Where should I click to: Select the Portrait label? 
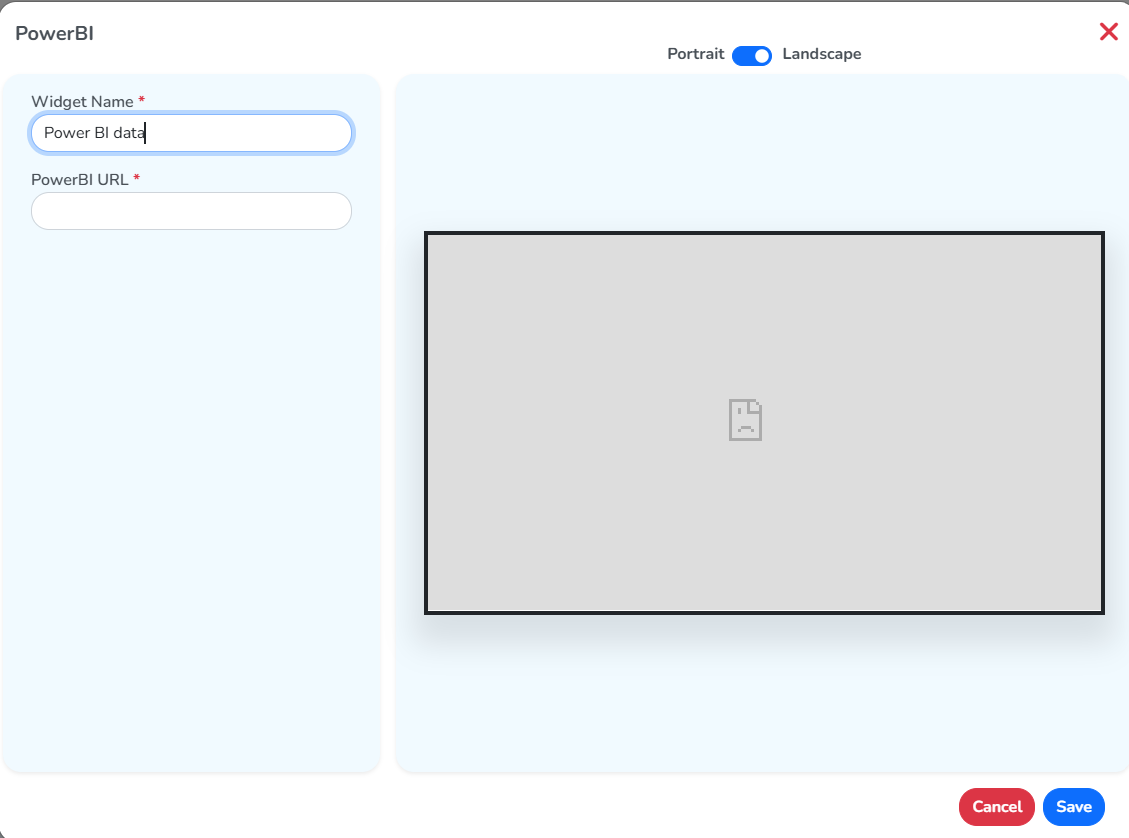coord(696,54)
